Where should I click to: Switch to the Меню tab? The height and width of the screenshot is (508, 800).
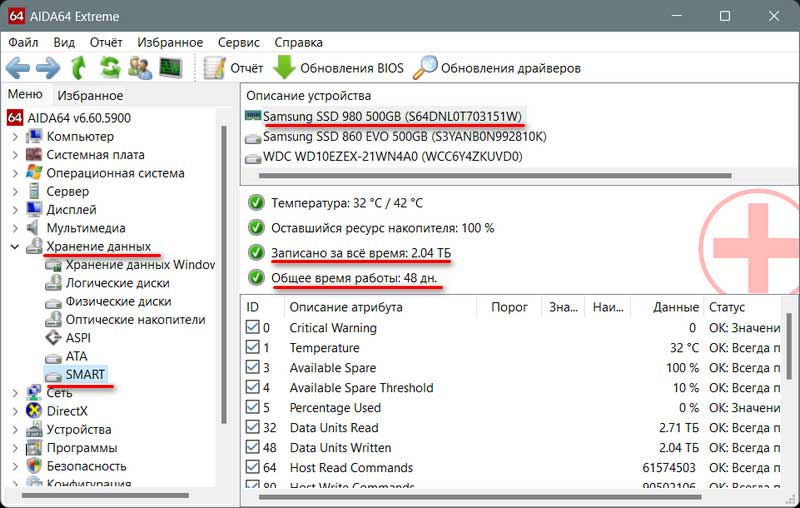click(x=25, y=94)
